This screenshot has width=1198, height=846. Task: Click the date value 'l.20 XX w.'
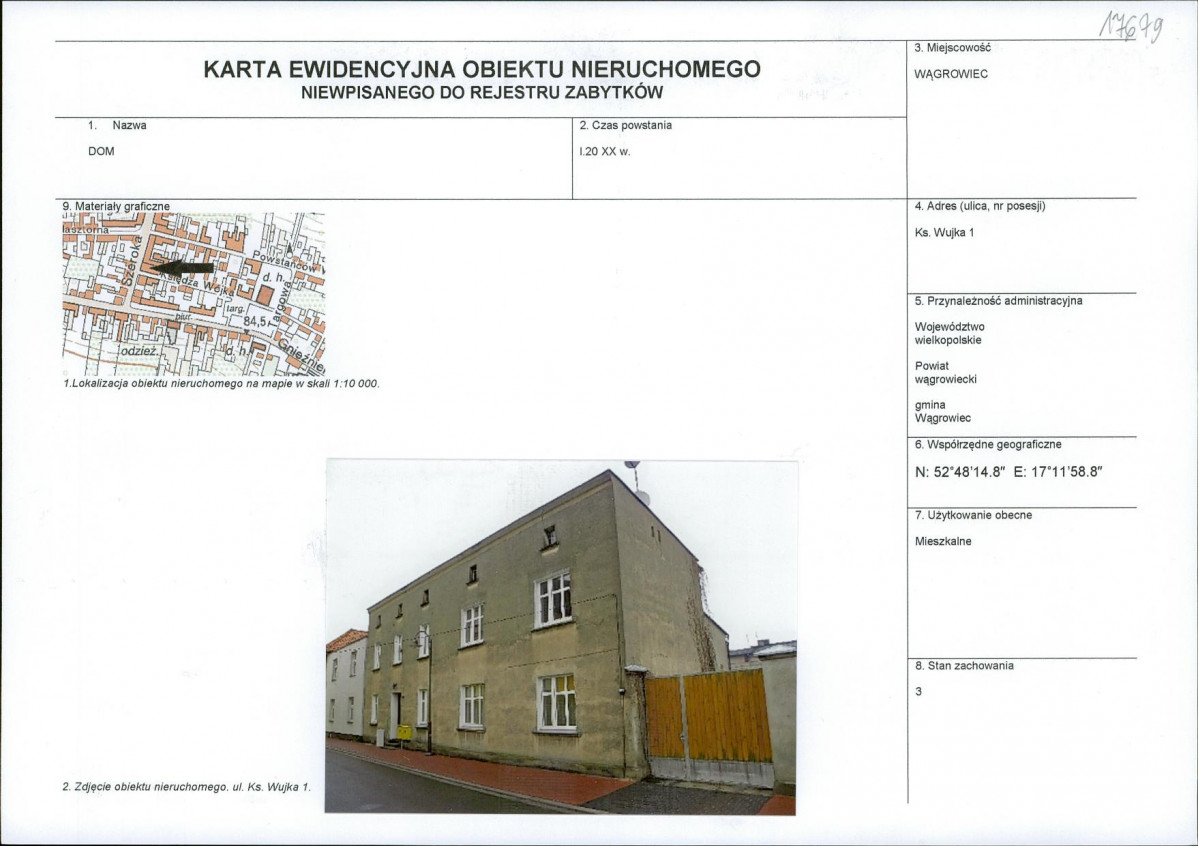(605, 151)
